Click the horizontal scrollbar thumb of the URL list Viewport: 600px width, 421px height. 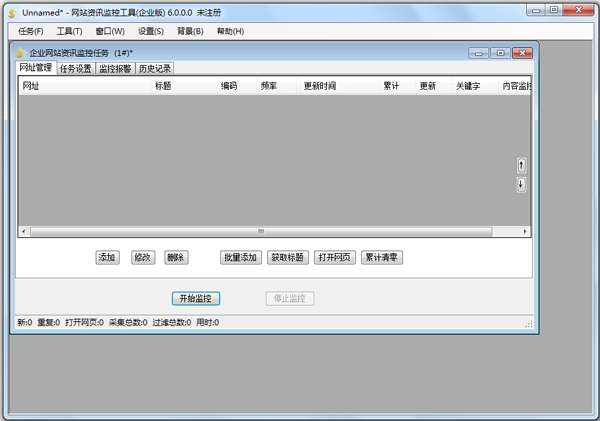(261, 231)
